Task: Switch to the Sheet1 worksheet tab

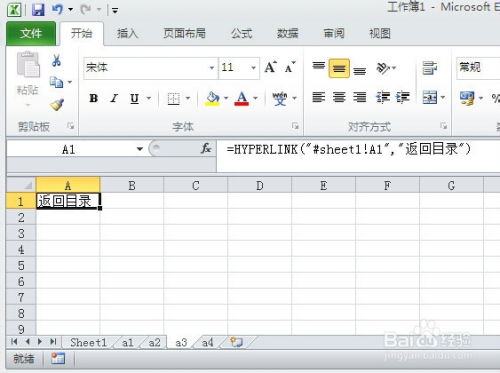Action: [x=88, y=342]
